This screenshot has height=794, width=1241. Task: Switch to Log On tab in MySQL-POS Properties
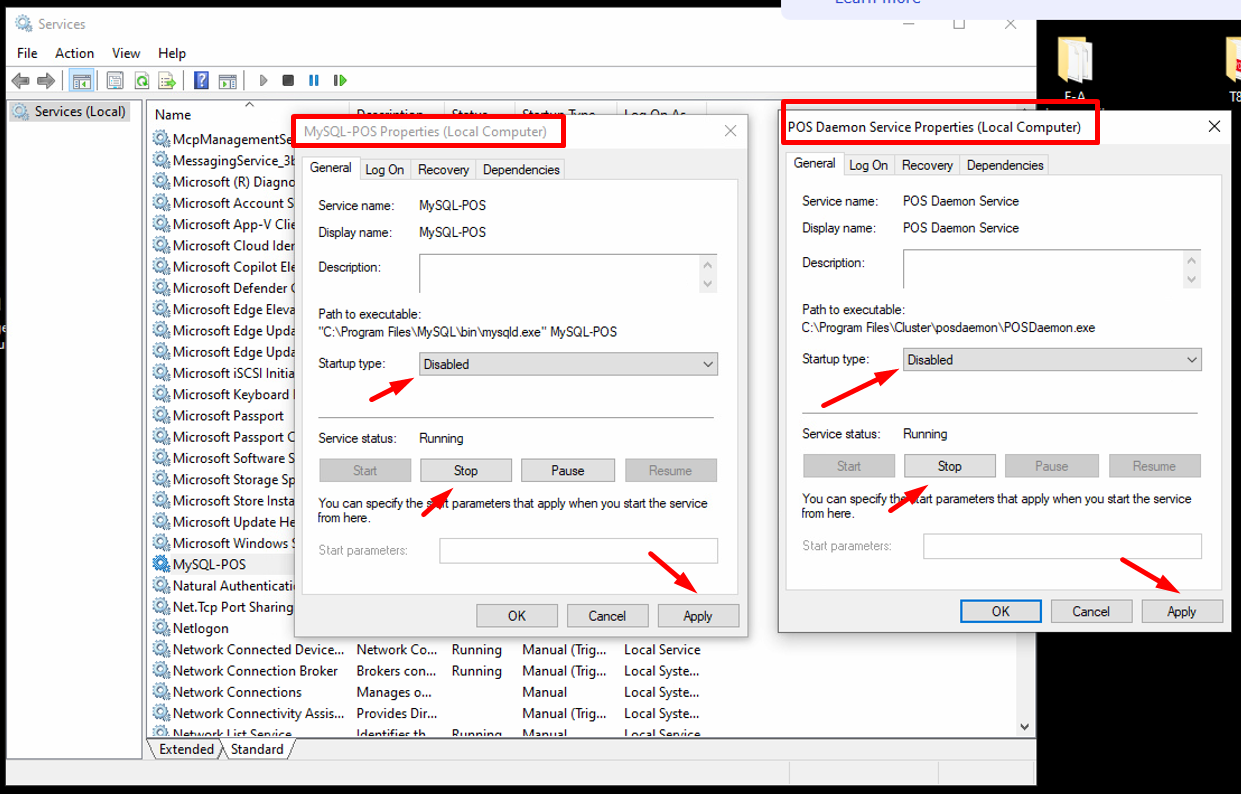coord(385,170)
